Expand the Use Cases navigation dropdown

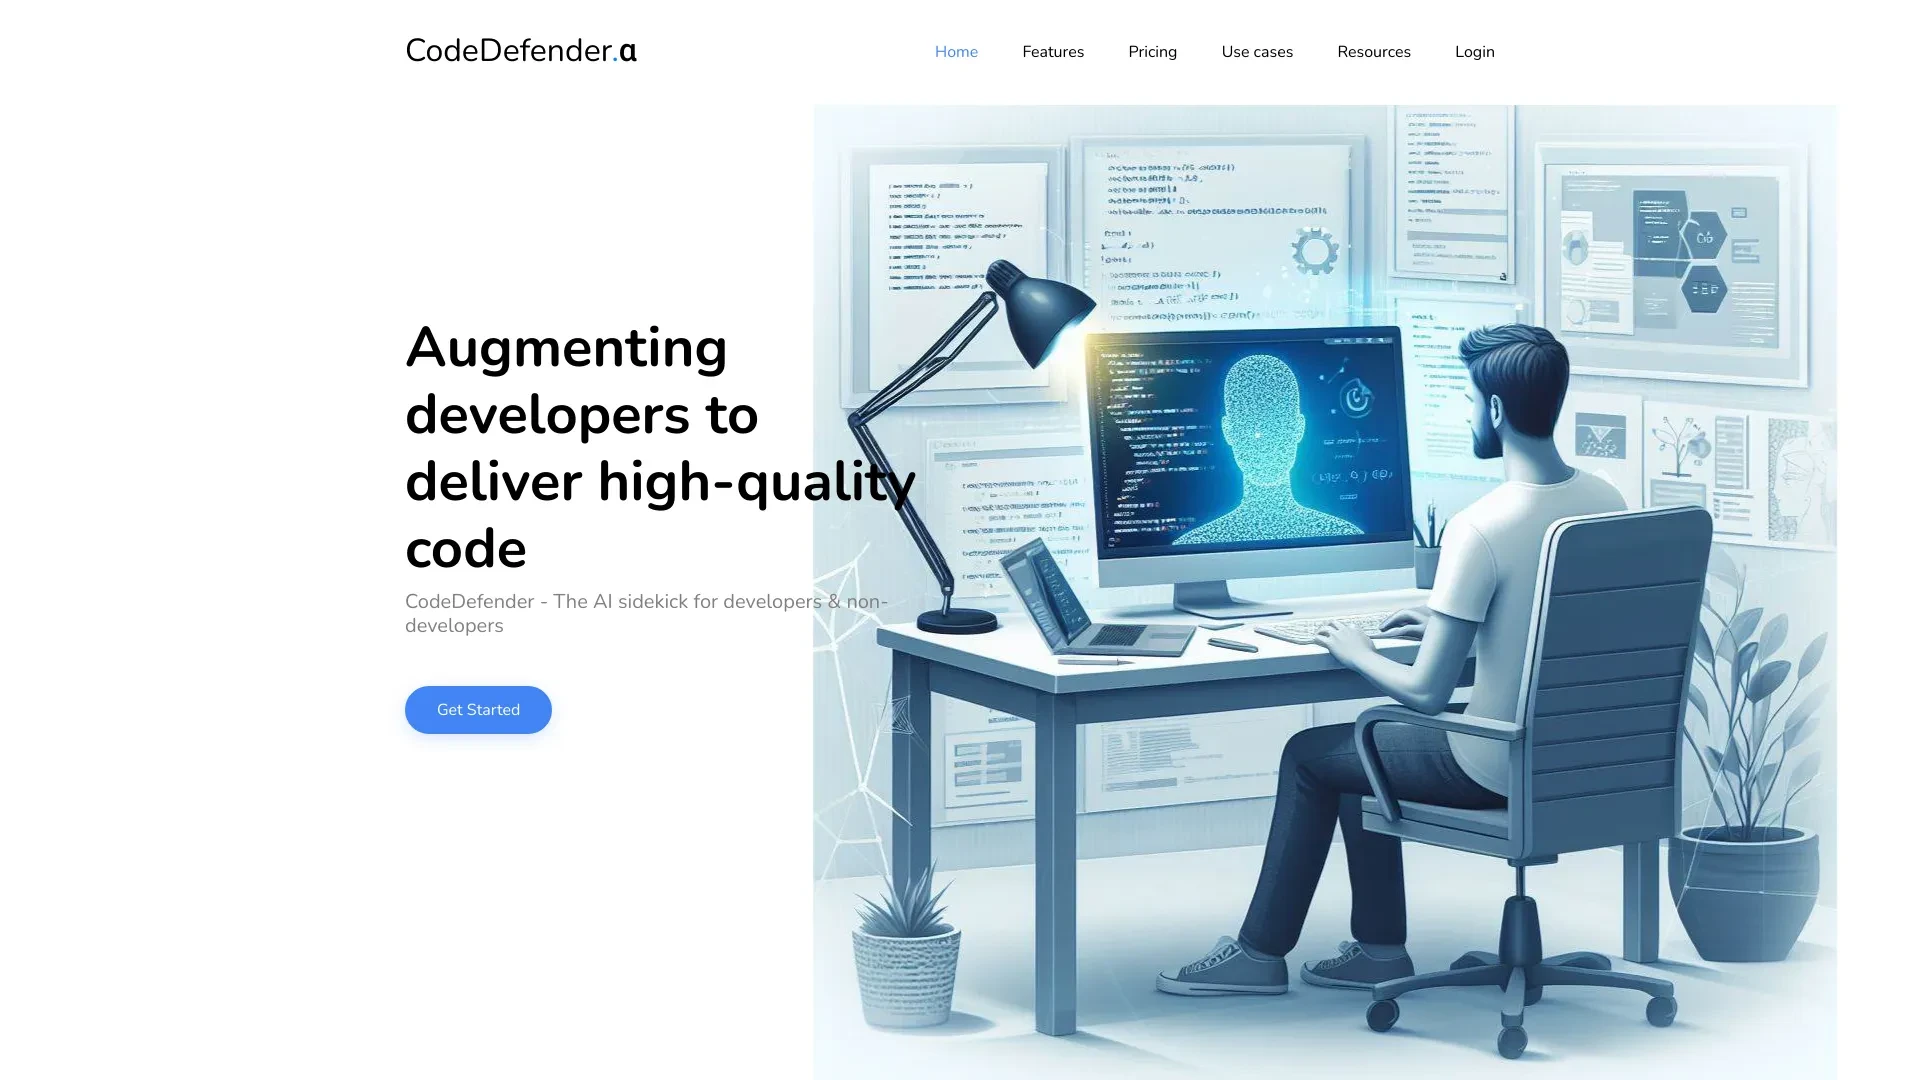point(1257,51)
